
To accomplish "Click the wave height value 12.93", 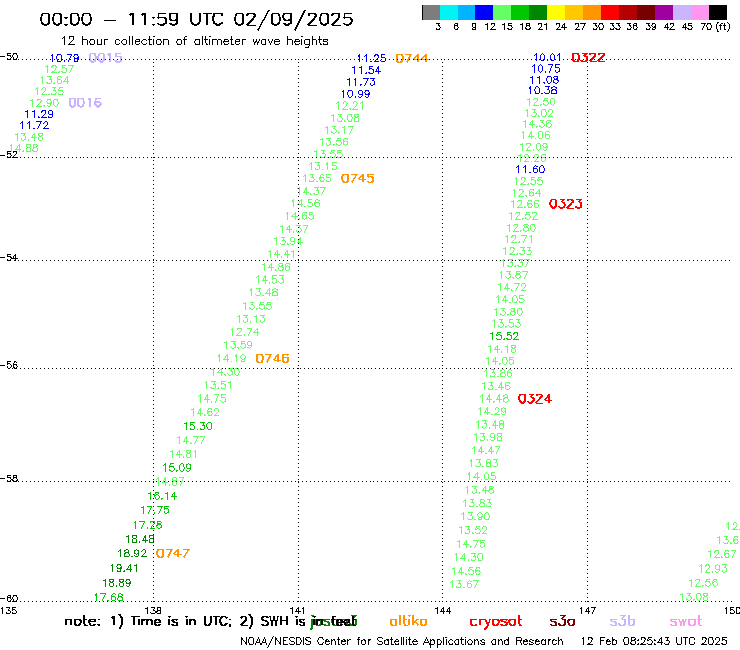I will (713, 569).
